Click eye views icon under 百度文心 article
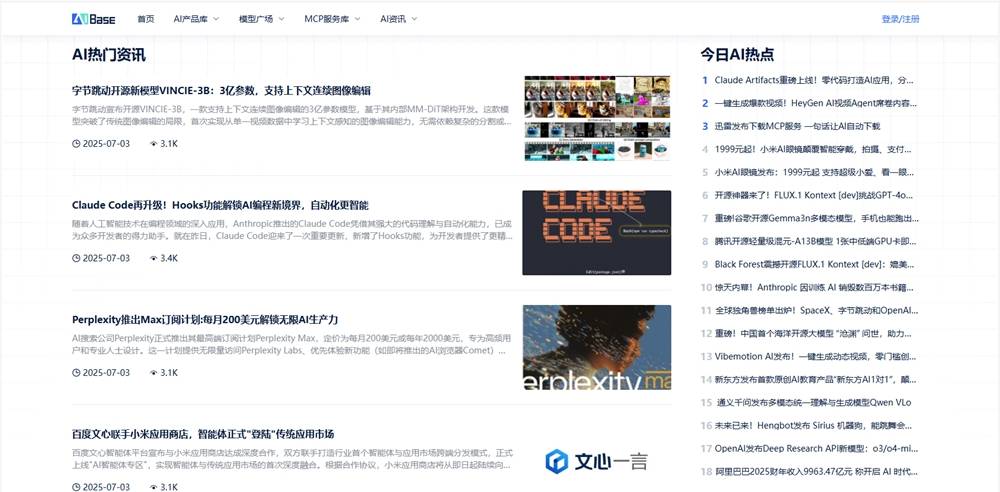Screen dimensions: 1000x492 click(x=153, y=487)
